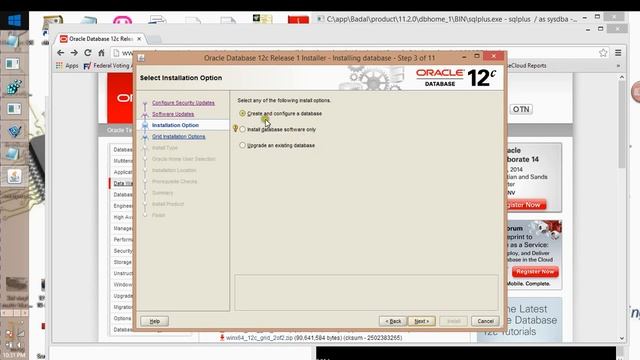The image size is (640, 360).
Task: Click the taskbar clock
Action: point(14,355)
